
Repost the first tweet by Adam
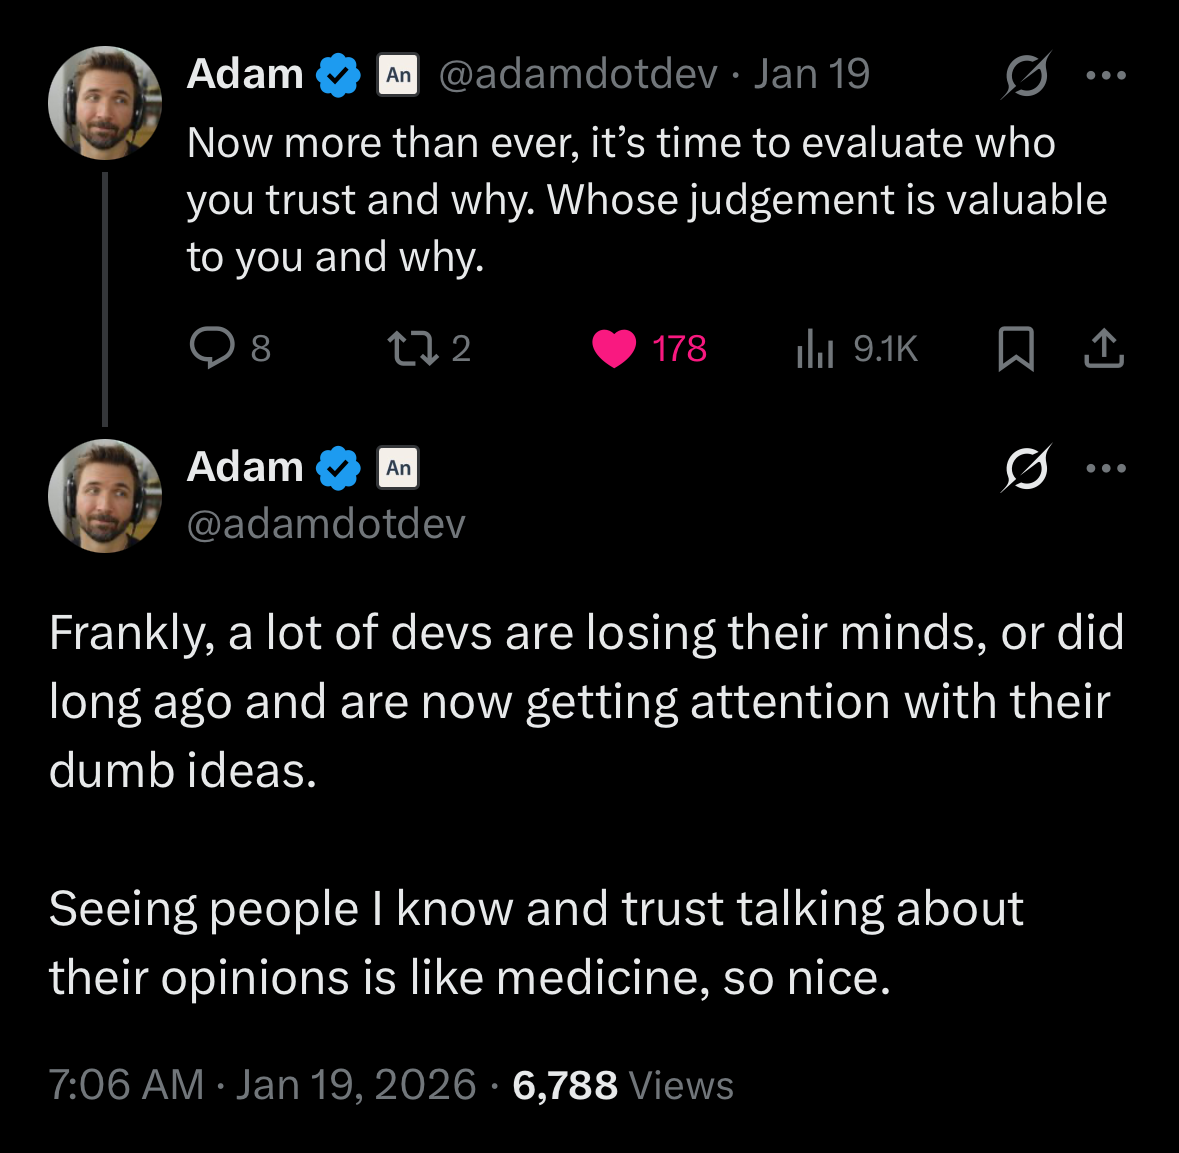point(406,349)
